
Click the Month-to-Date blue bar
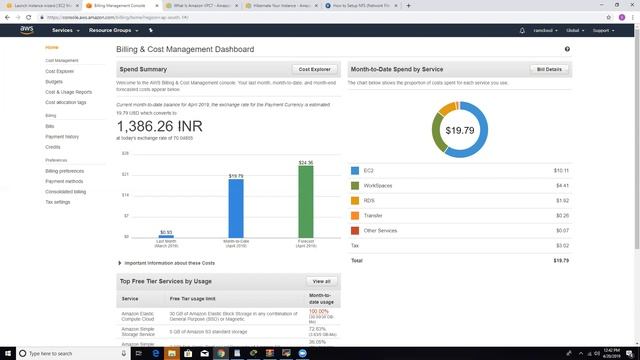point(236,208)
